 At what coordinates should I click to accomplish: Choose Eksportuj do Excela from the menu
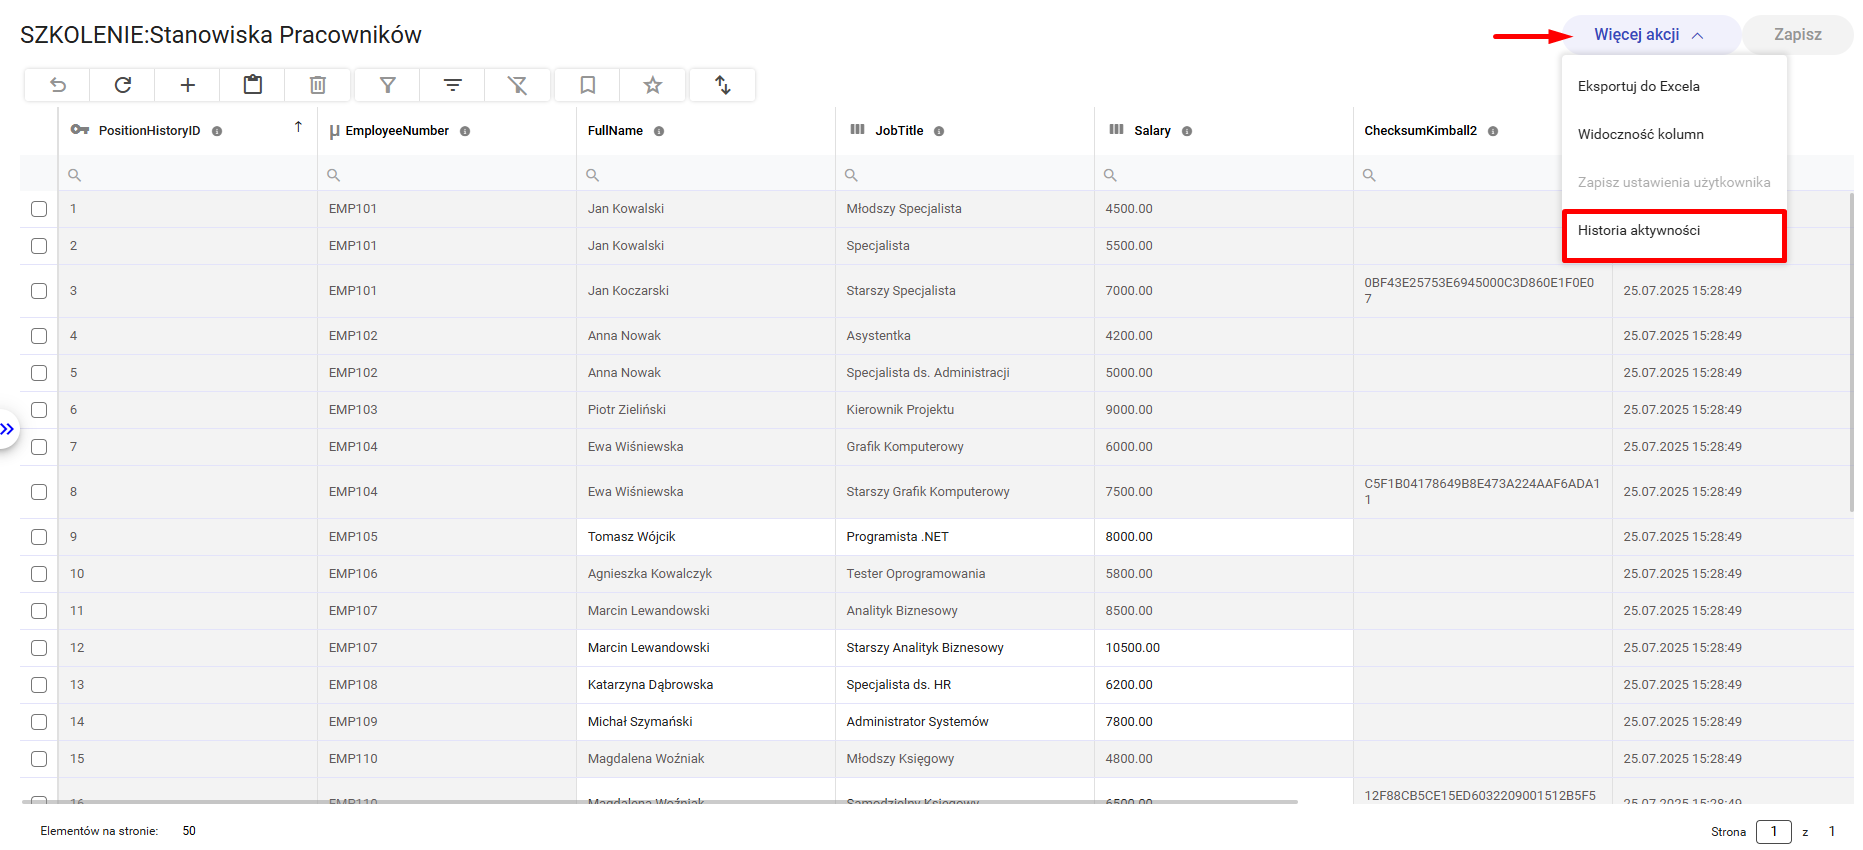pyautogui.click(x=1638, y=86)
